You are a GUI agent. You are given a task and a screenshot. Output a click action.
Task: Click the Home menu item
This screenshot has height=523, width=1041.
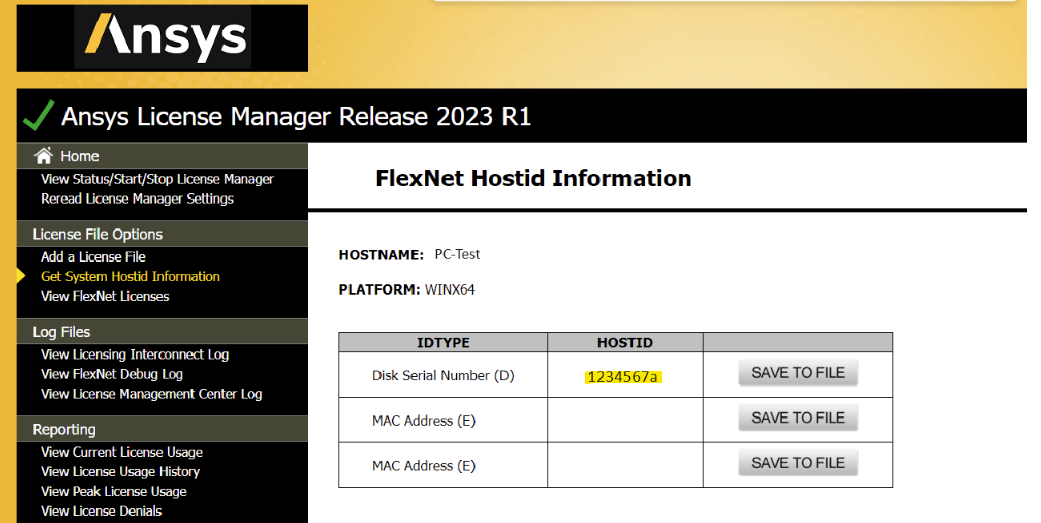pyautogui.click(x=79, y=156)
